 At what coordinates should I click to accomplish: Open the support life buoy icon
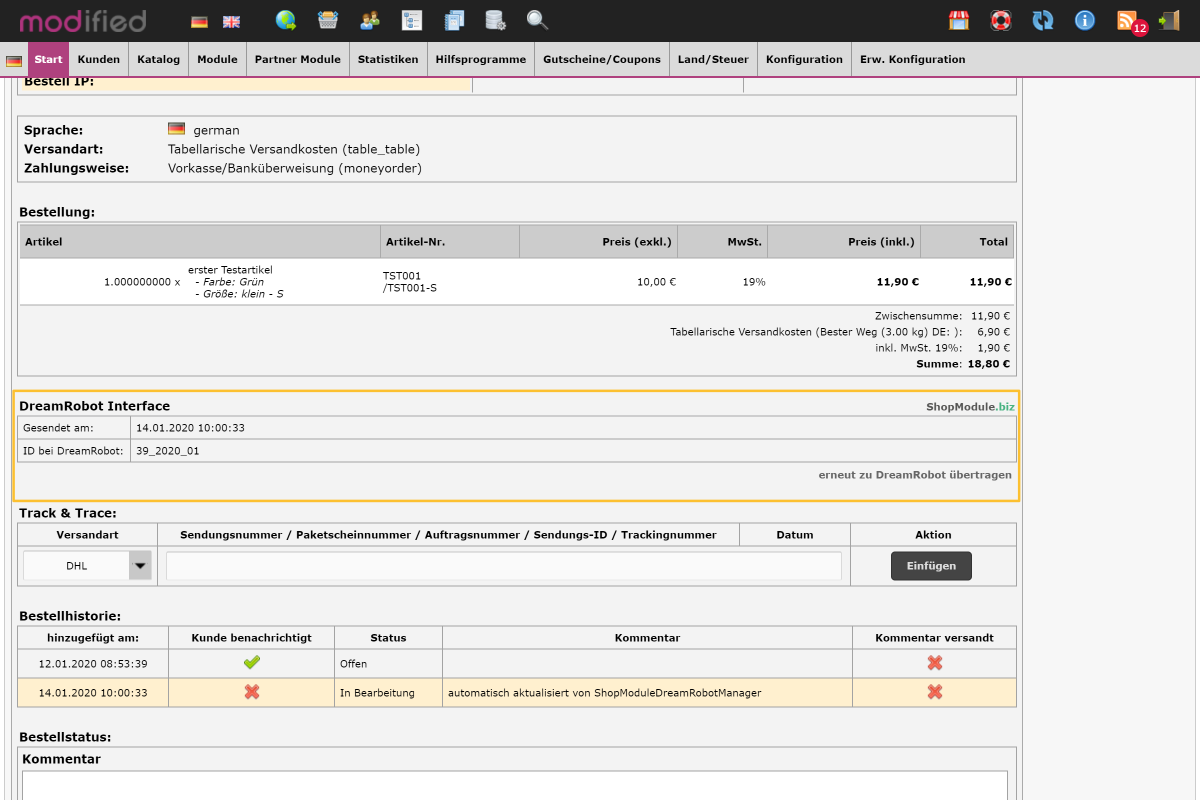coord(1000,20)
